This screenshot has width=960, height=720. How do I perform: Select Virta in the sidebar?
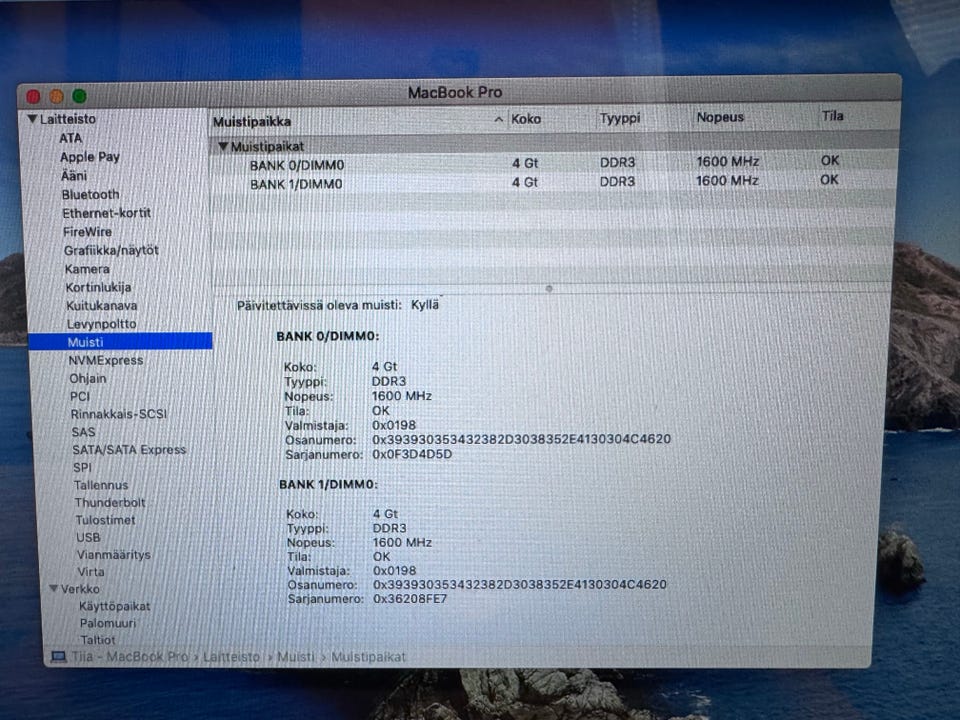(x=91, y=571)
